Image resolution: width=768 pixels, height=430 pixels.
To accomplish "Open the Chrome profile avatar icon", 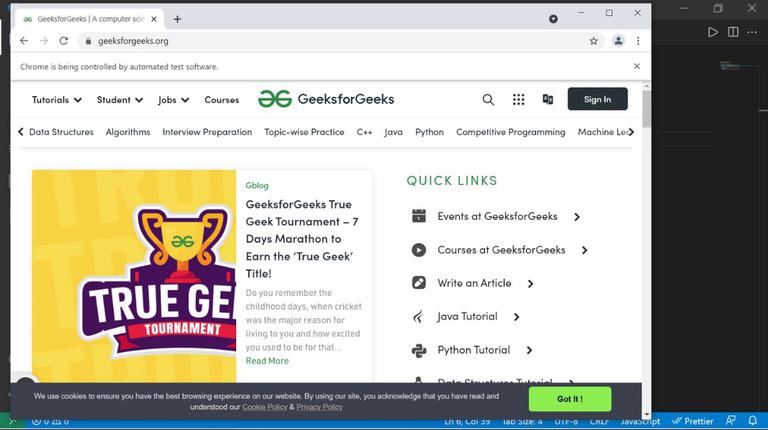I will point(619,41).
